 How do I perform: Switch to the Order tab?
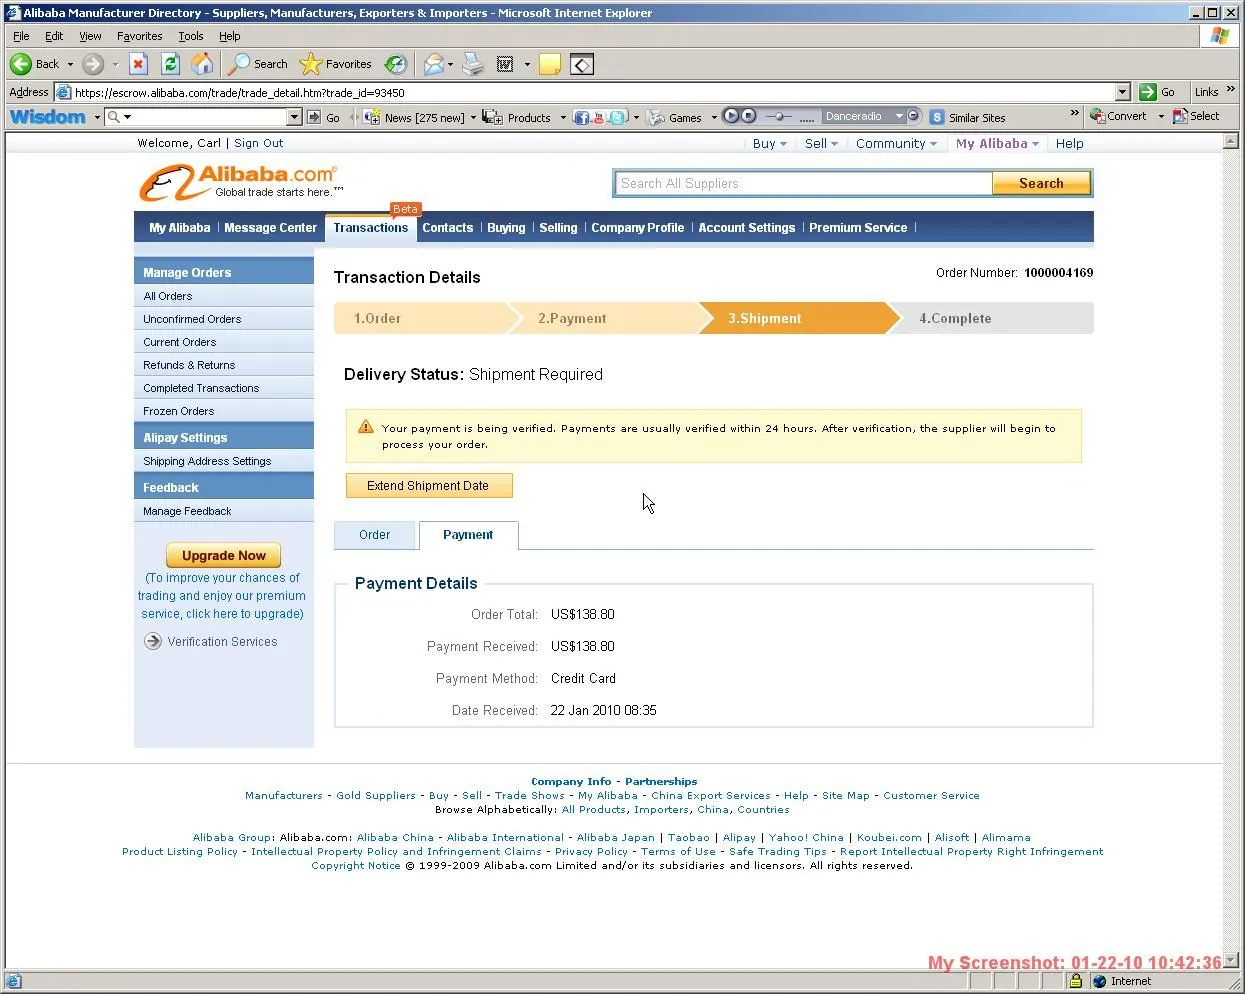375,535
